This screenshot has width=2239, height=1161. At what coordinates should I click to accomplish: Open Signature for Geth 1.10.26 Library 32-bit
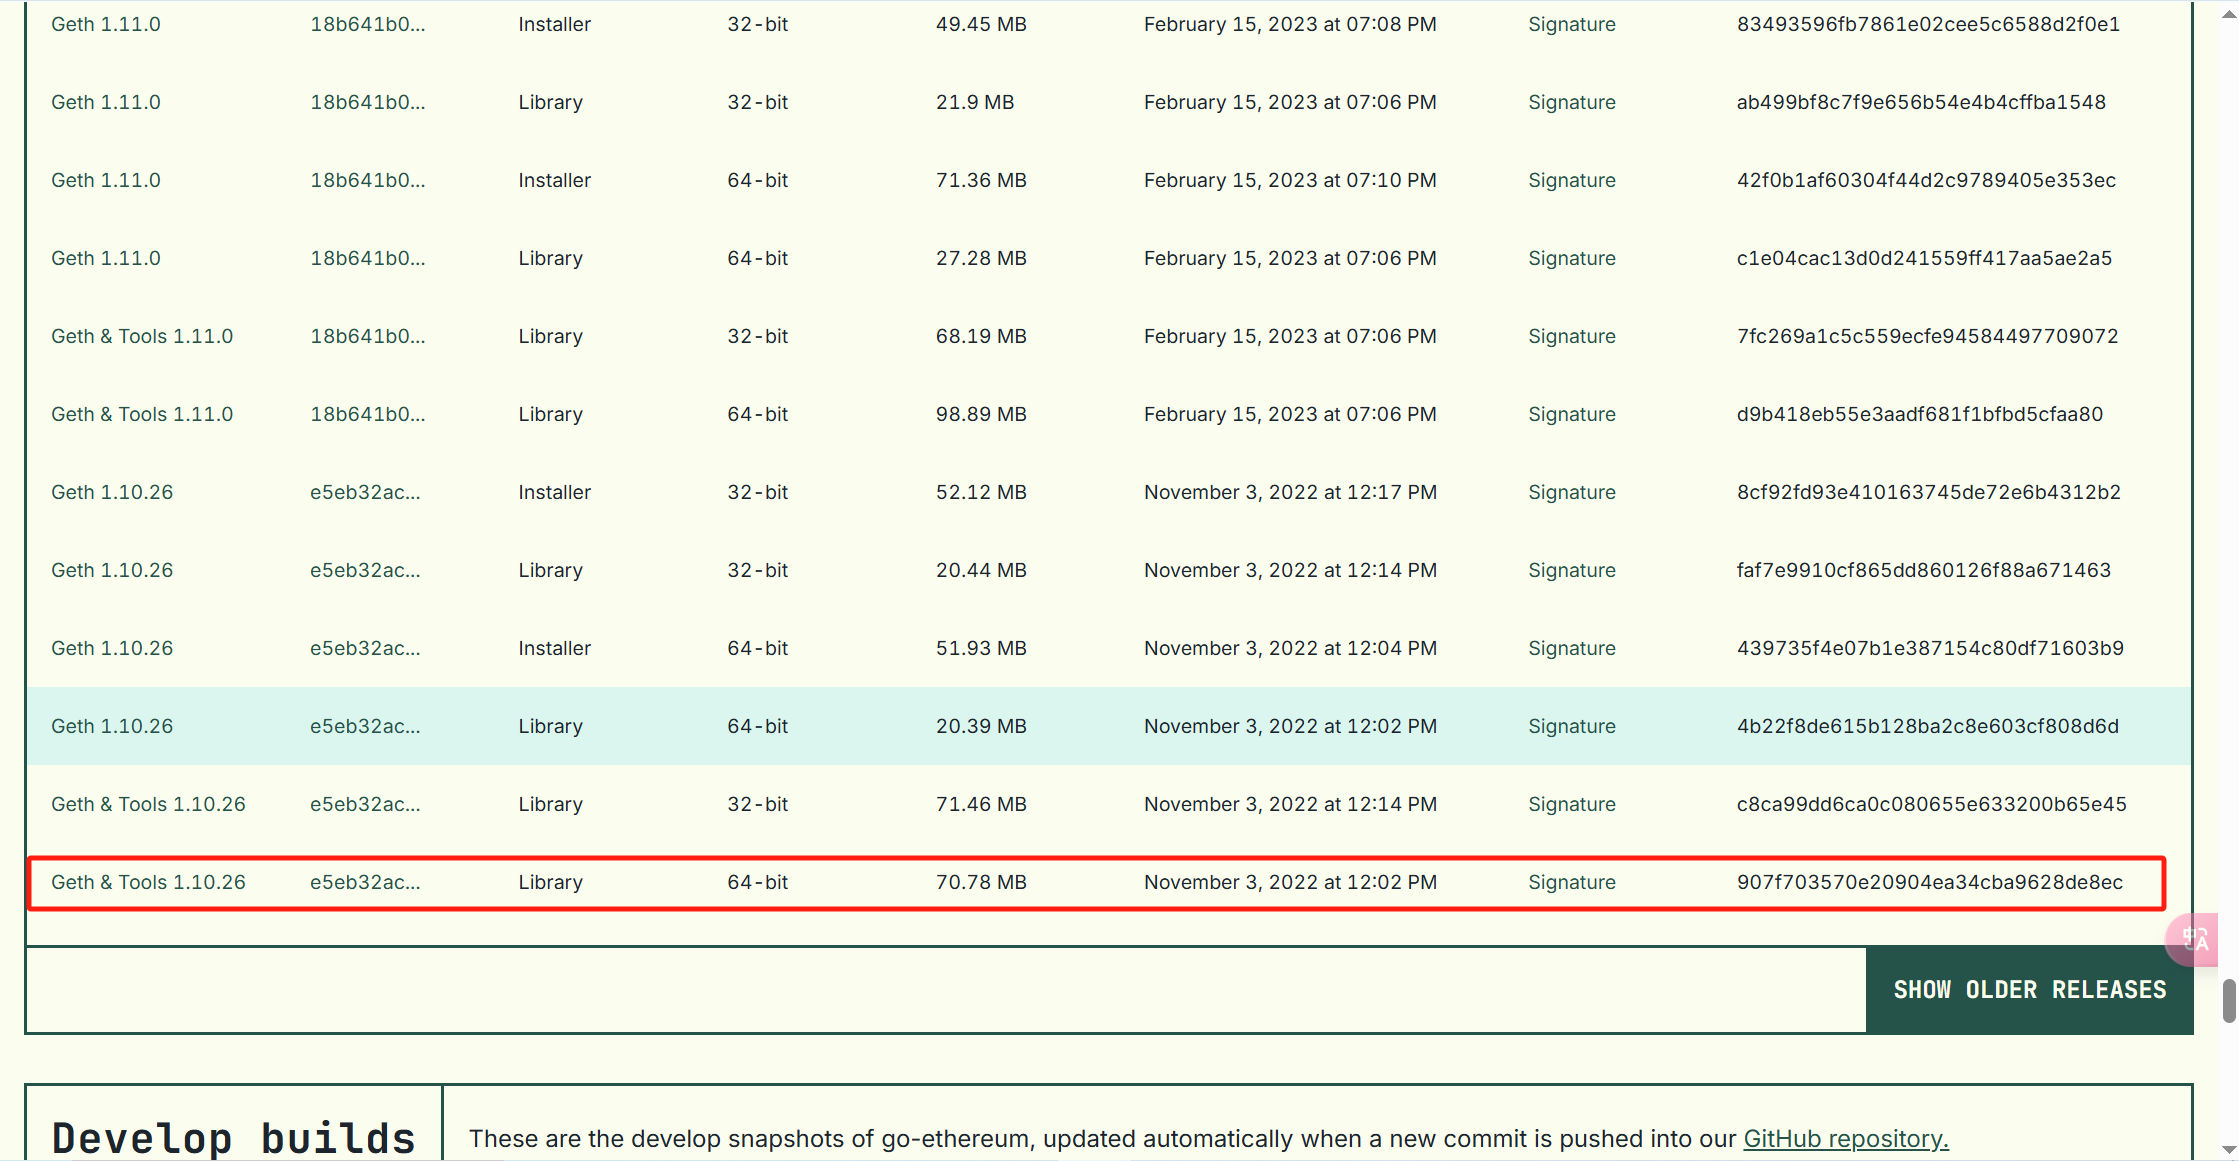click(1571, 570)
